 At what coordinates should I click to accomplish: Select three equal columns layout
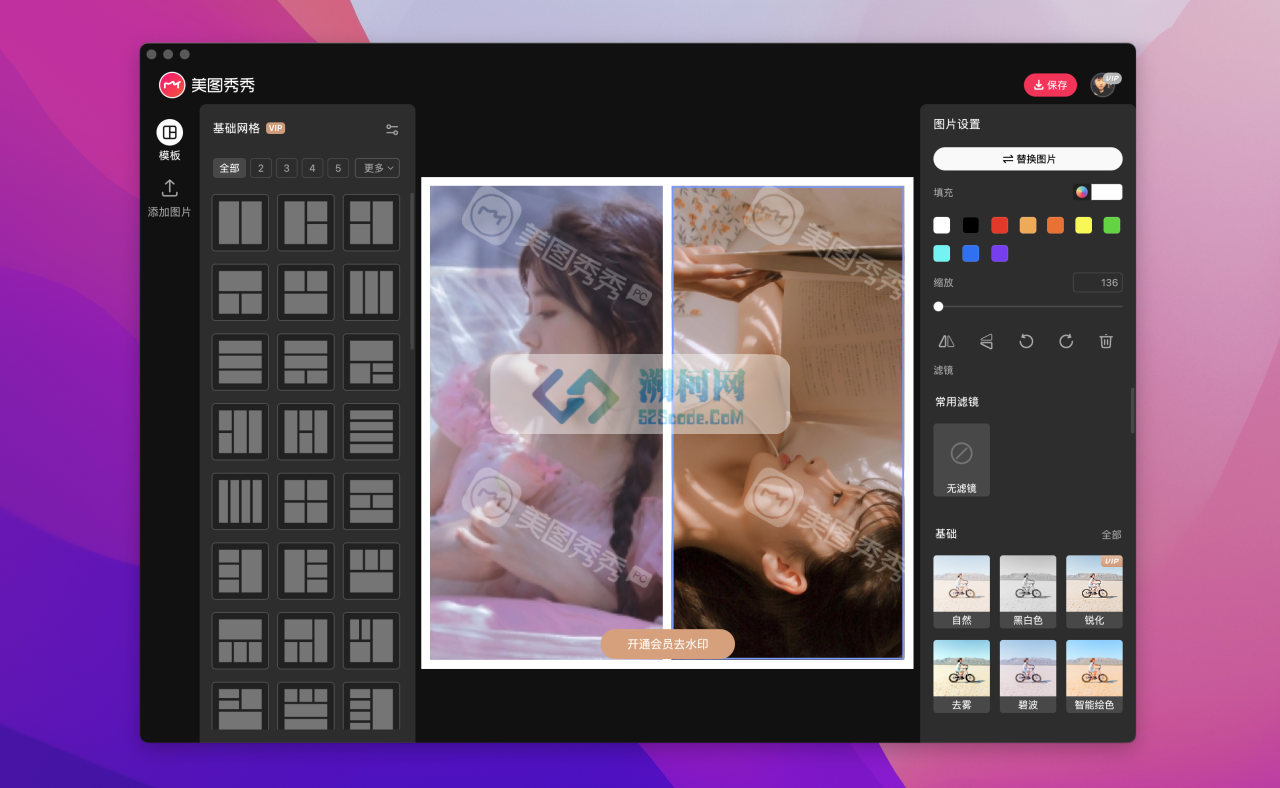[x=371, y=292]
